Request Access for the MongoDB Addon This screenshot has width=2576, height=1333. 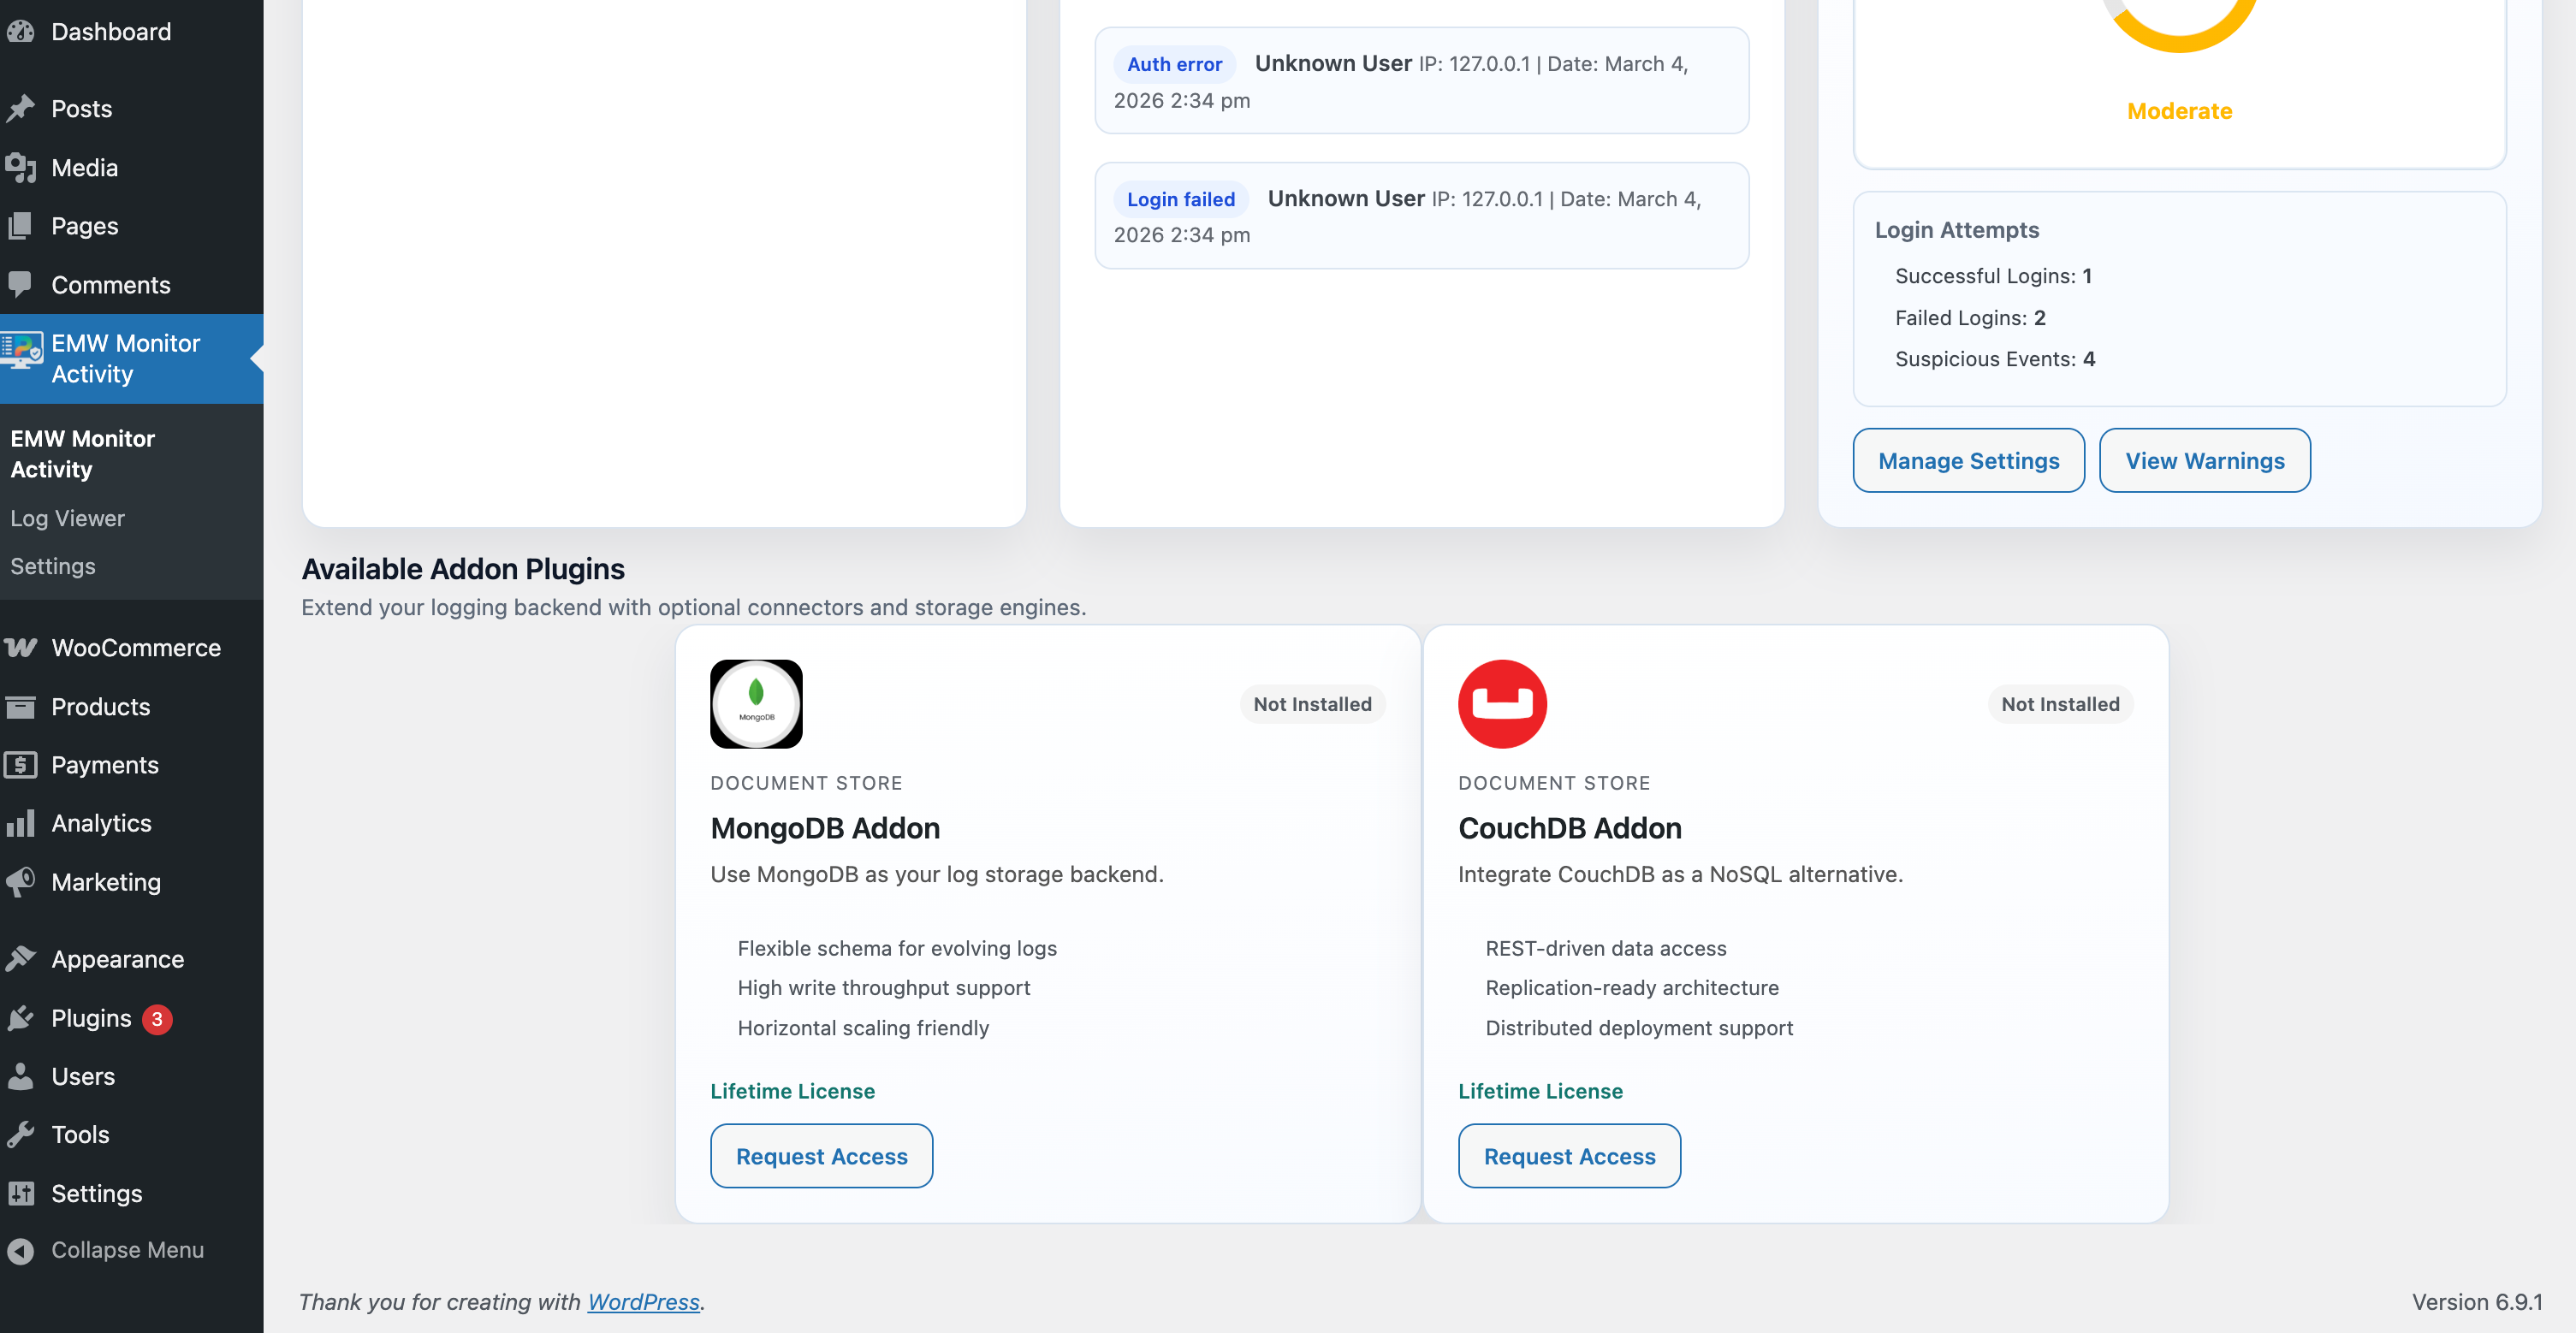coord(821,1155)
